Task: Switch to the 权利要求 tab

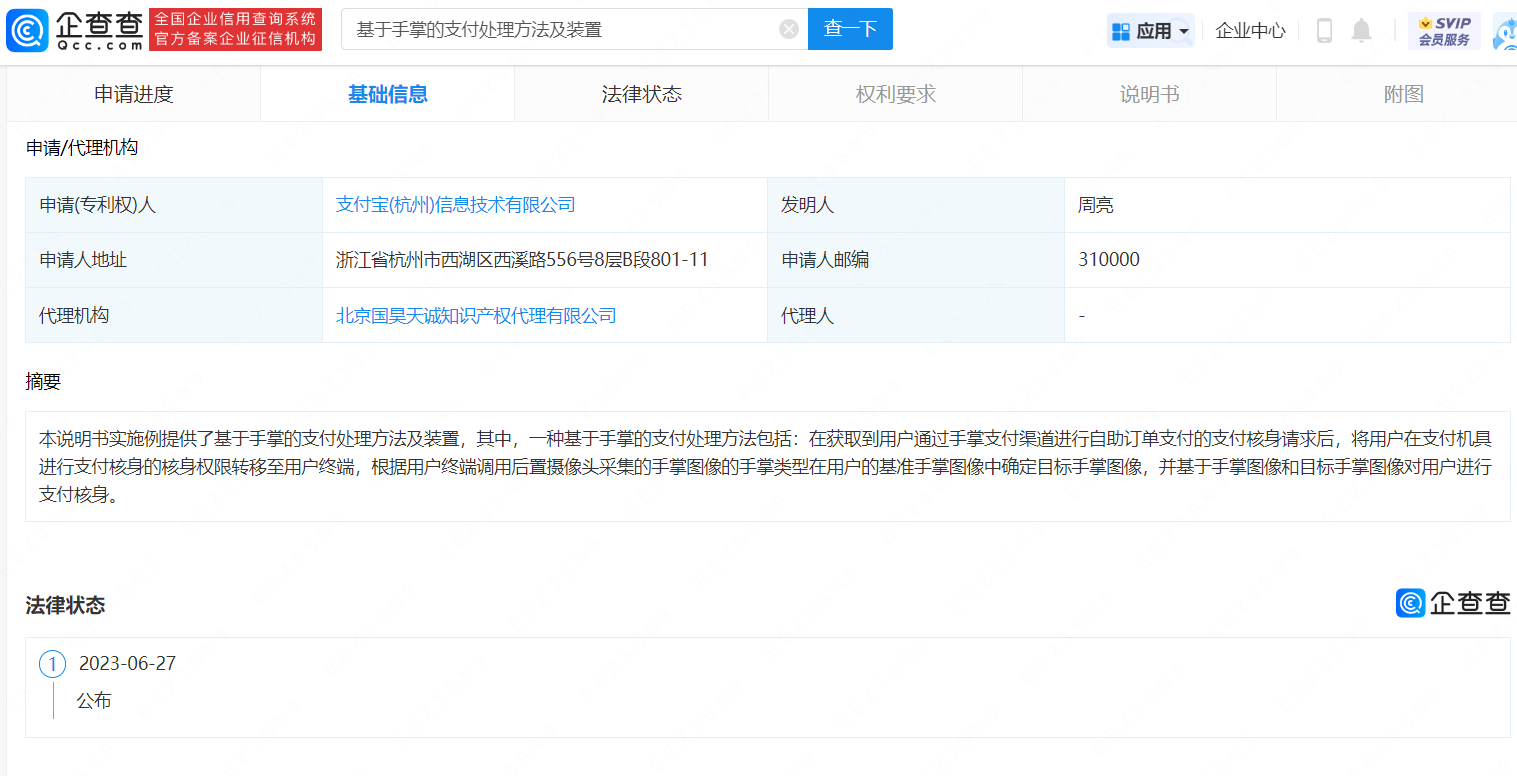Action: (x=896, y=94)
